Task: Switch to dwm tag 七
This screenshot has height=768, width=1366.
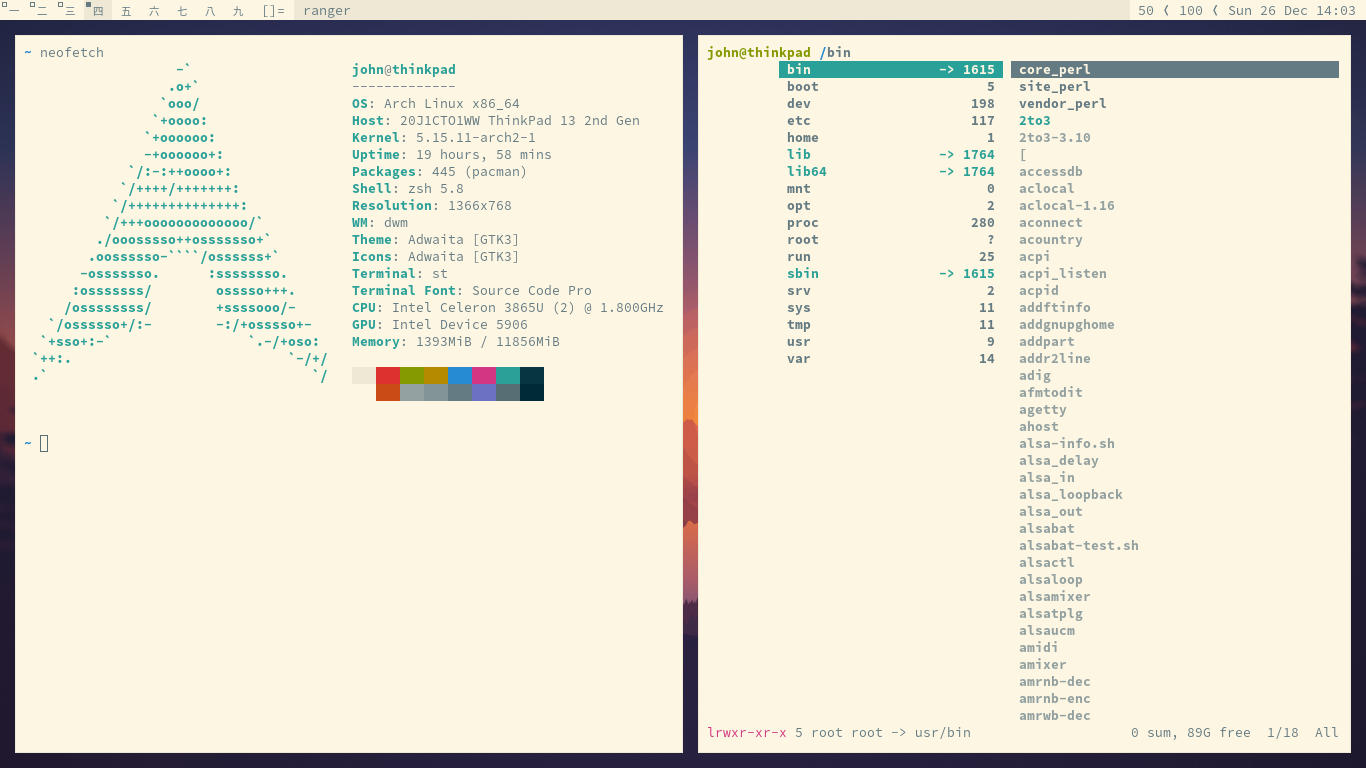Action: (x=182, y=10)
